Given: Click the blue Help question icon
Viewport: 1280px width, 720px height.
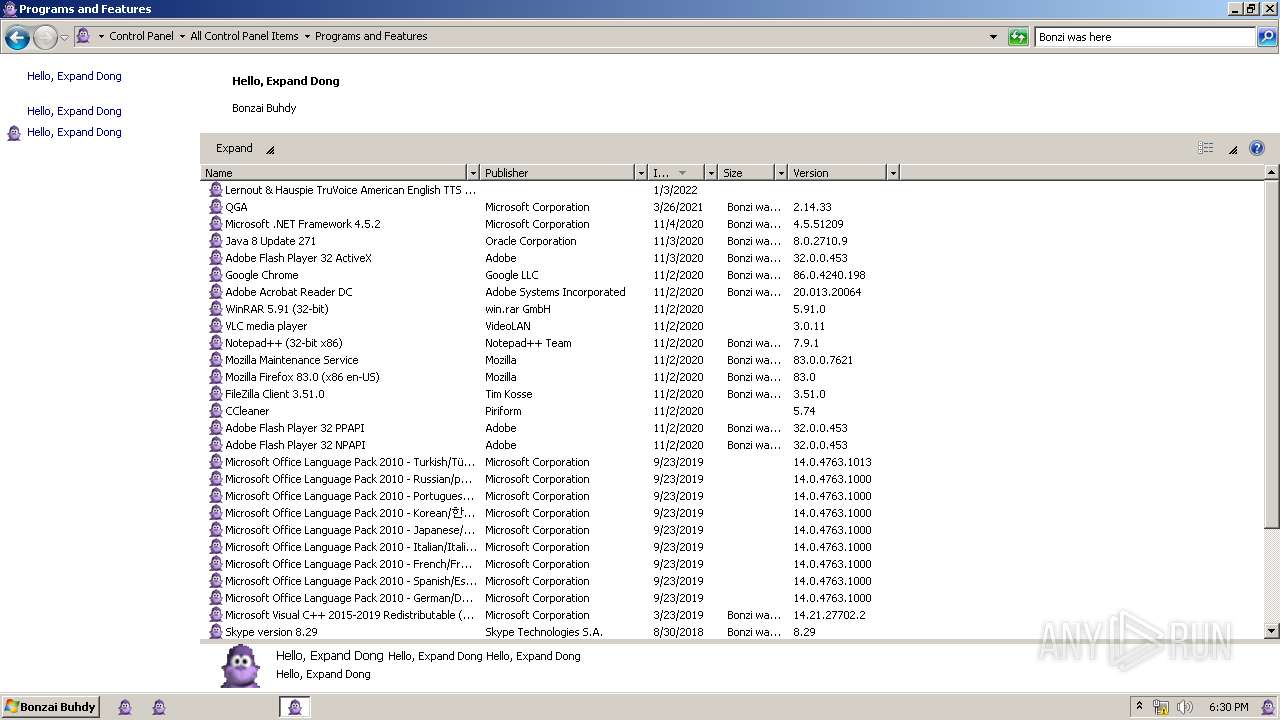Looking at the screenshot, I should click(x=1257, y=148).
